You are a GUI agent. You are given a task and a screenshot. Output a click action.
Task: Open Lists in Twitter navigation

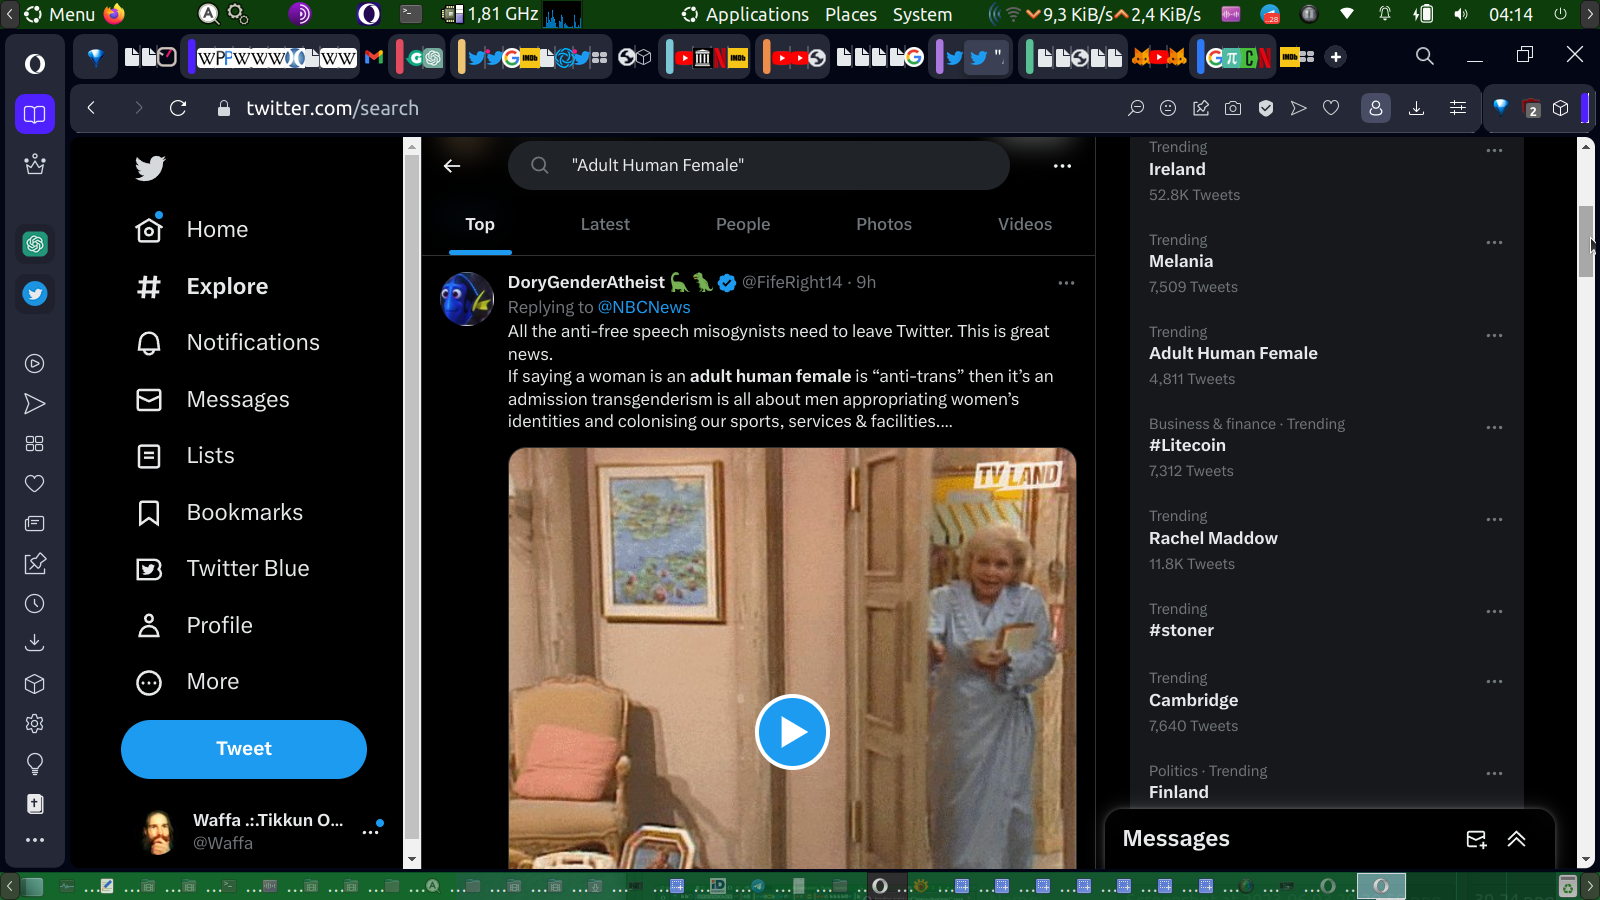point(186,456)
